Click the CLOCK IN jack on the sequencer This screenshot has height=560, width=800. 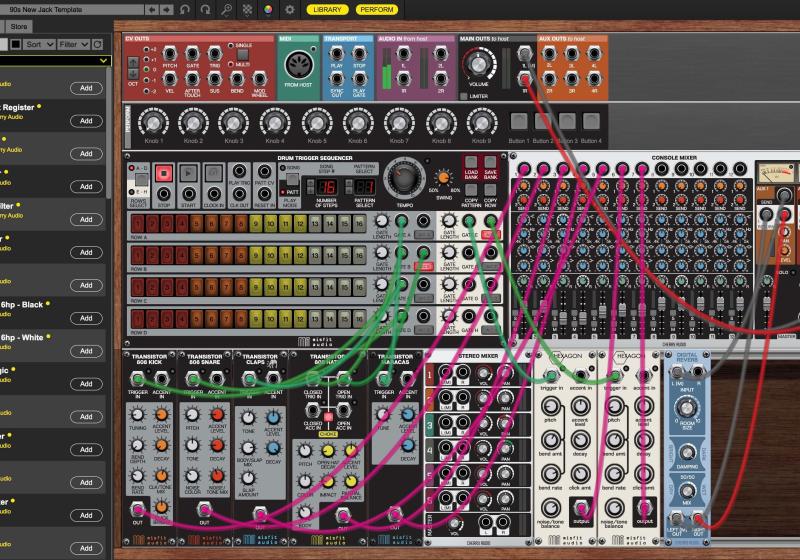click(214, 194)
